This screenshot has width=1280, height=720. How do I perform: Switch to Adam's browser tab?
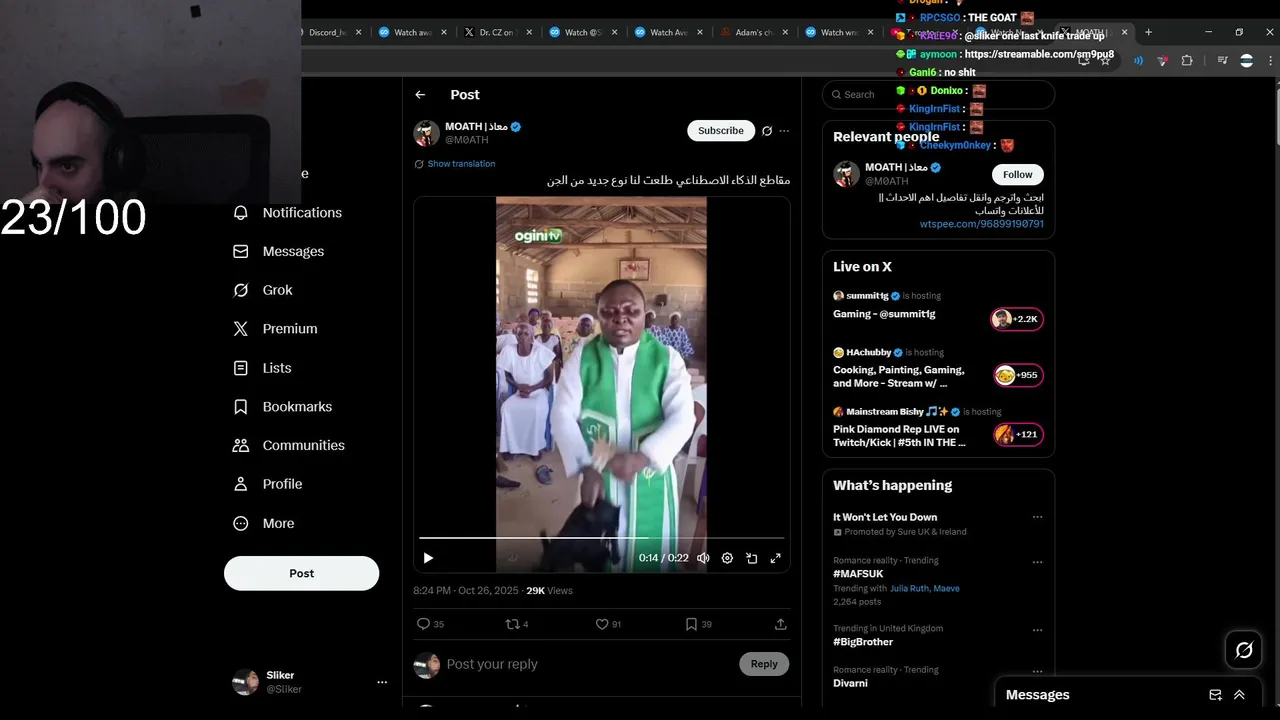coord(752,32)
